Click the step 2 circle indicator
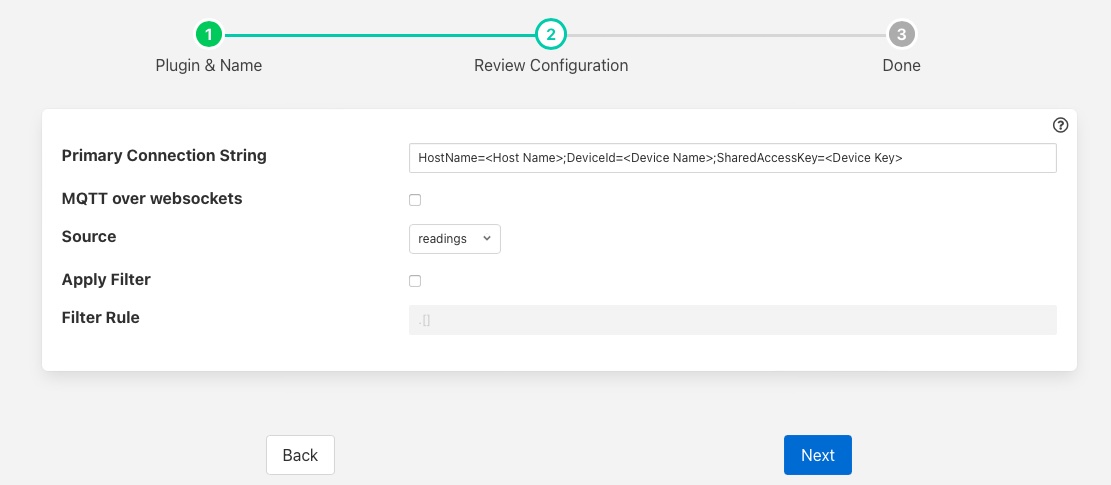Viewport: 1111px width, 485px height. (550, 35)
